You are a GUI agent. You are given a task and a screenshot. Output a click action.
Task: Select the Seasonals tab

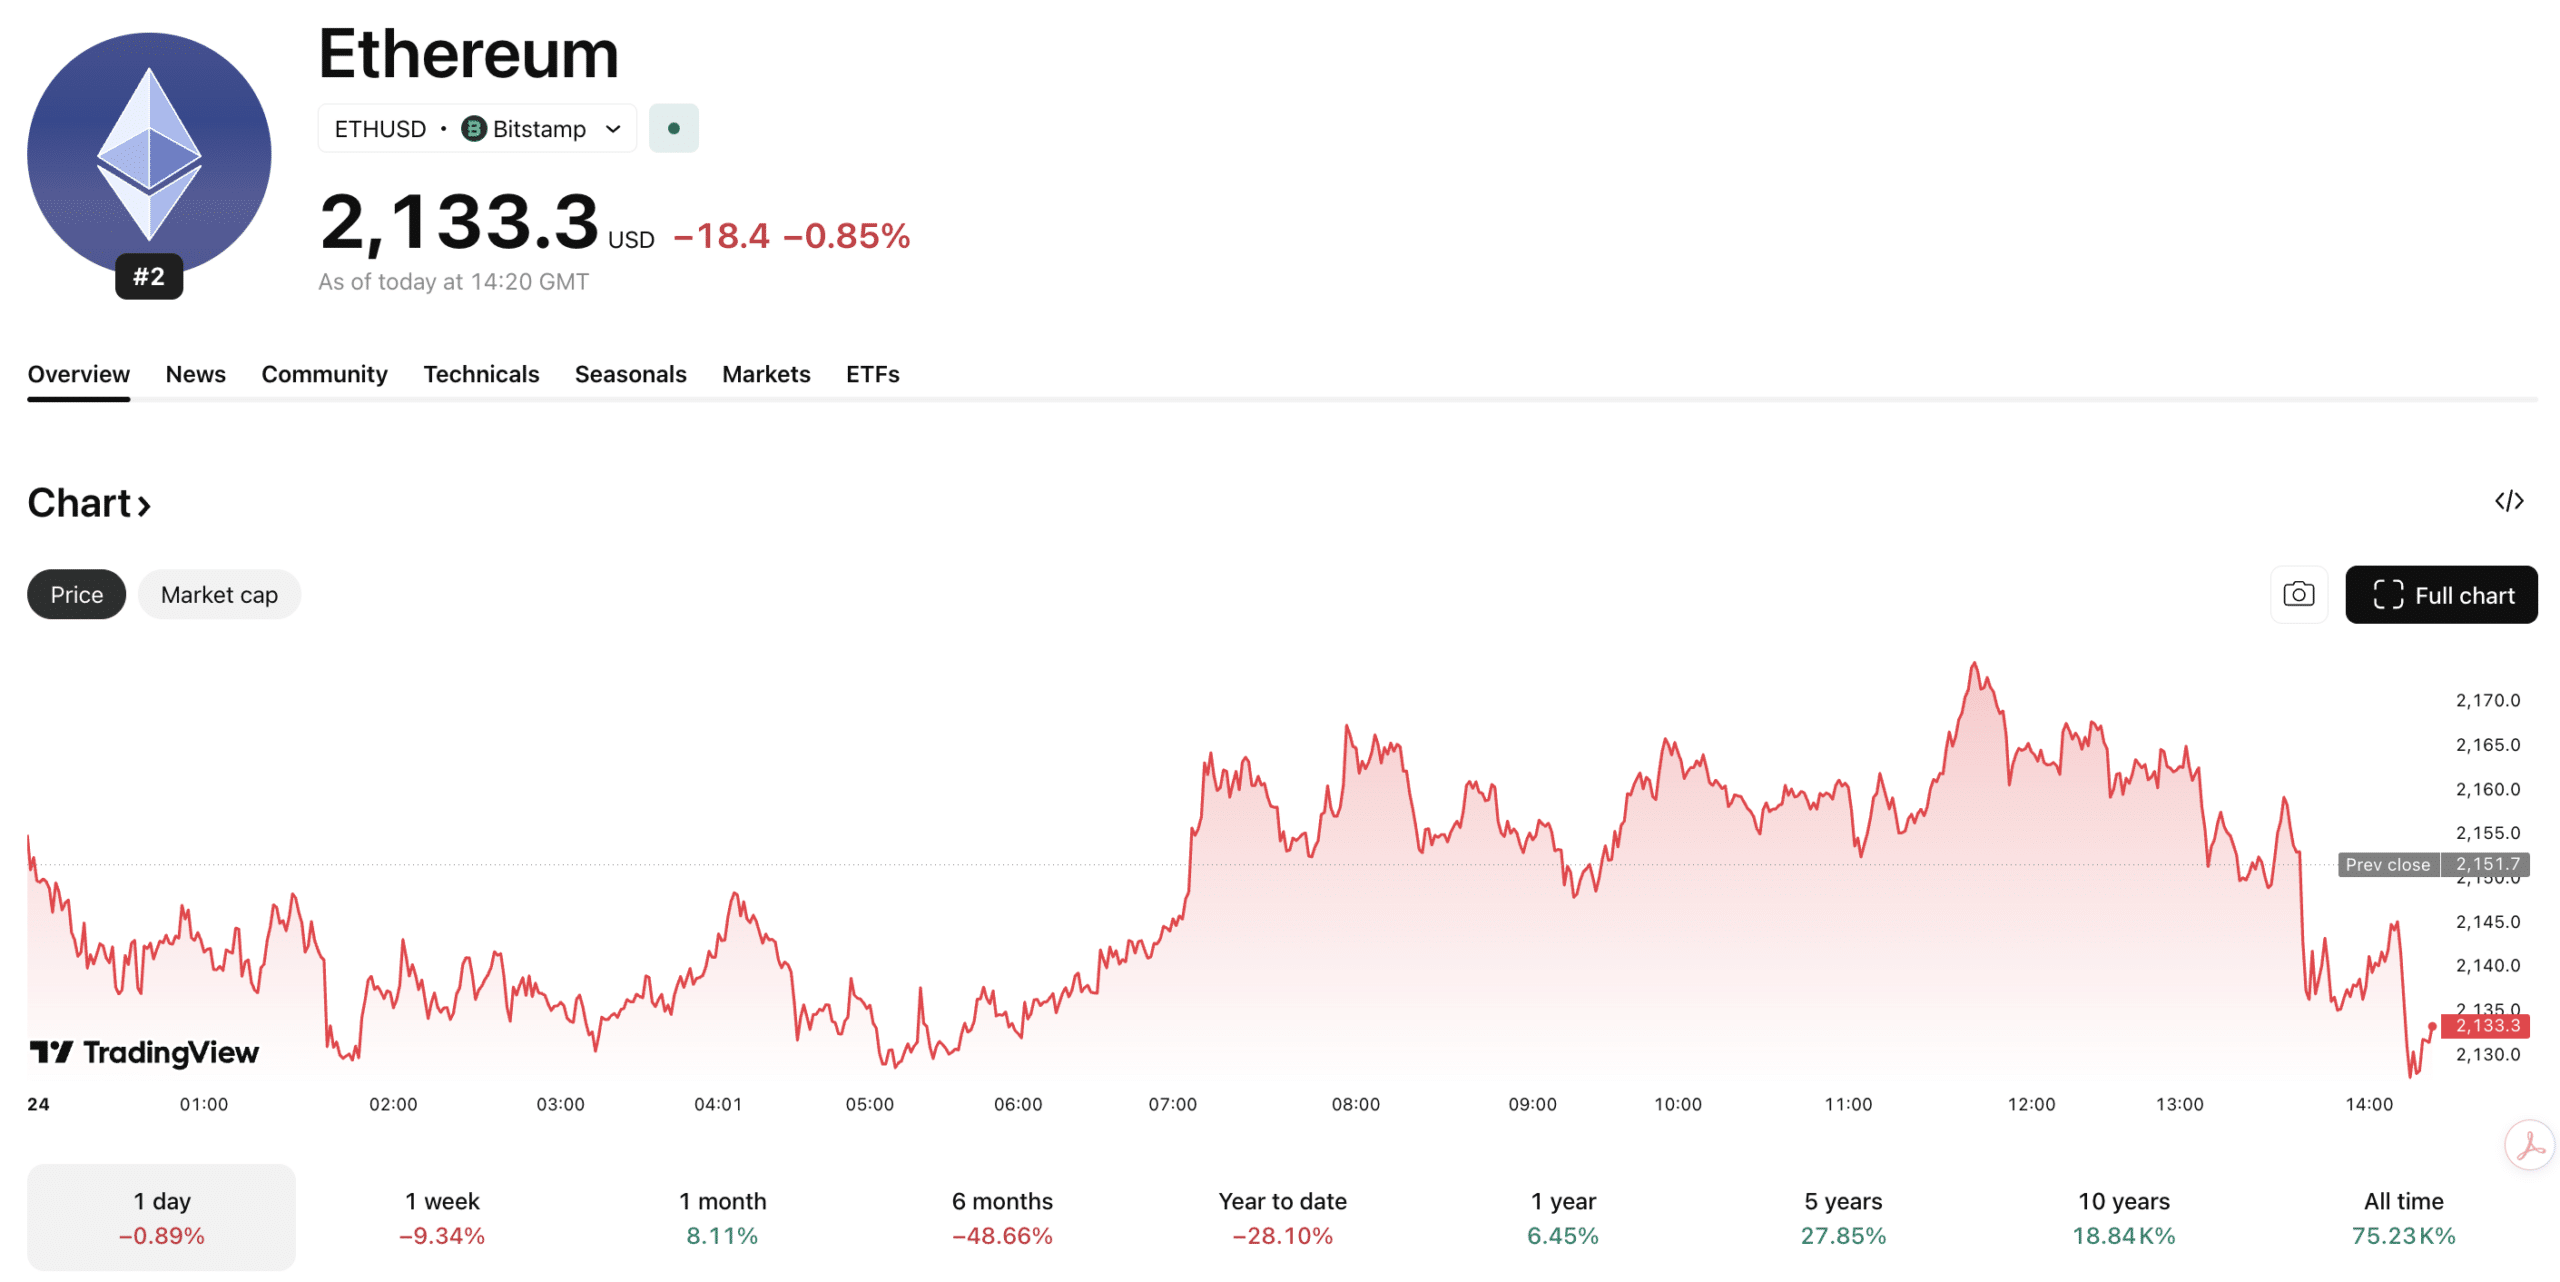(630, 374)
